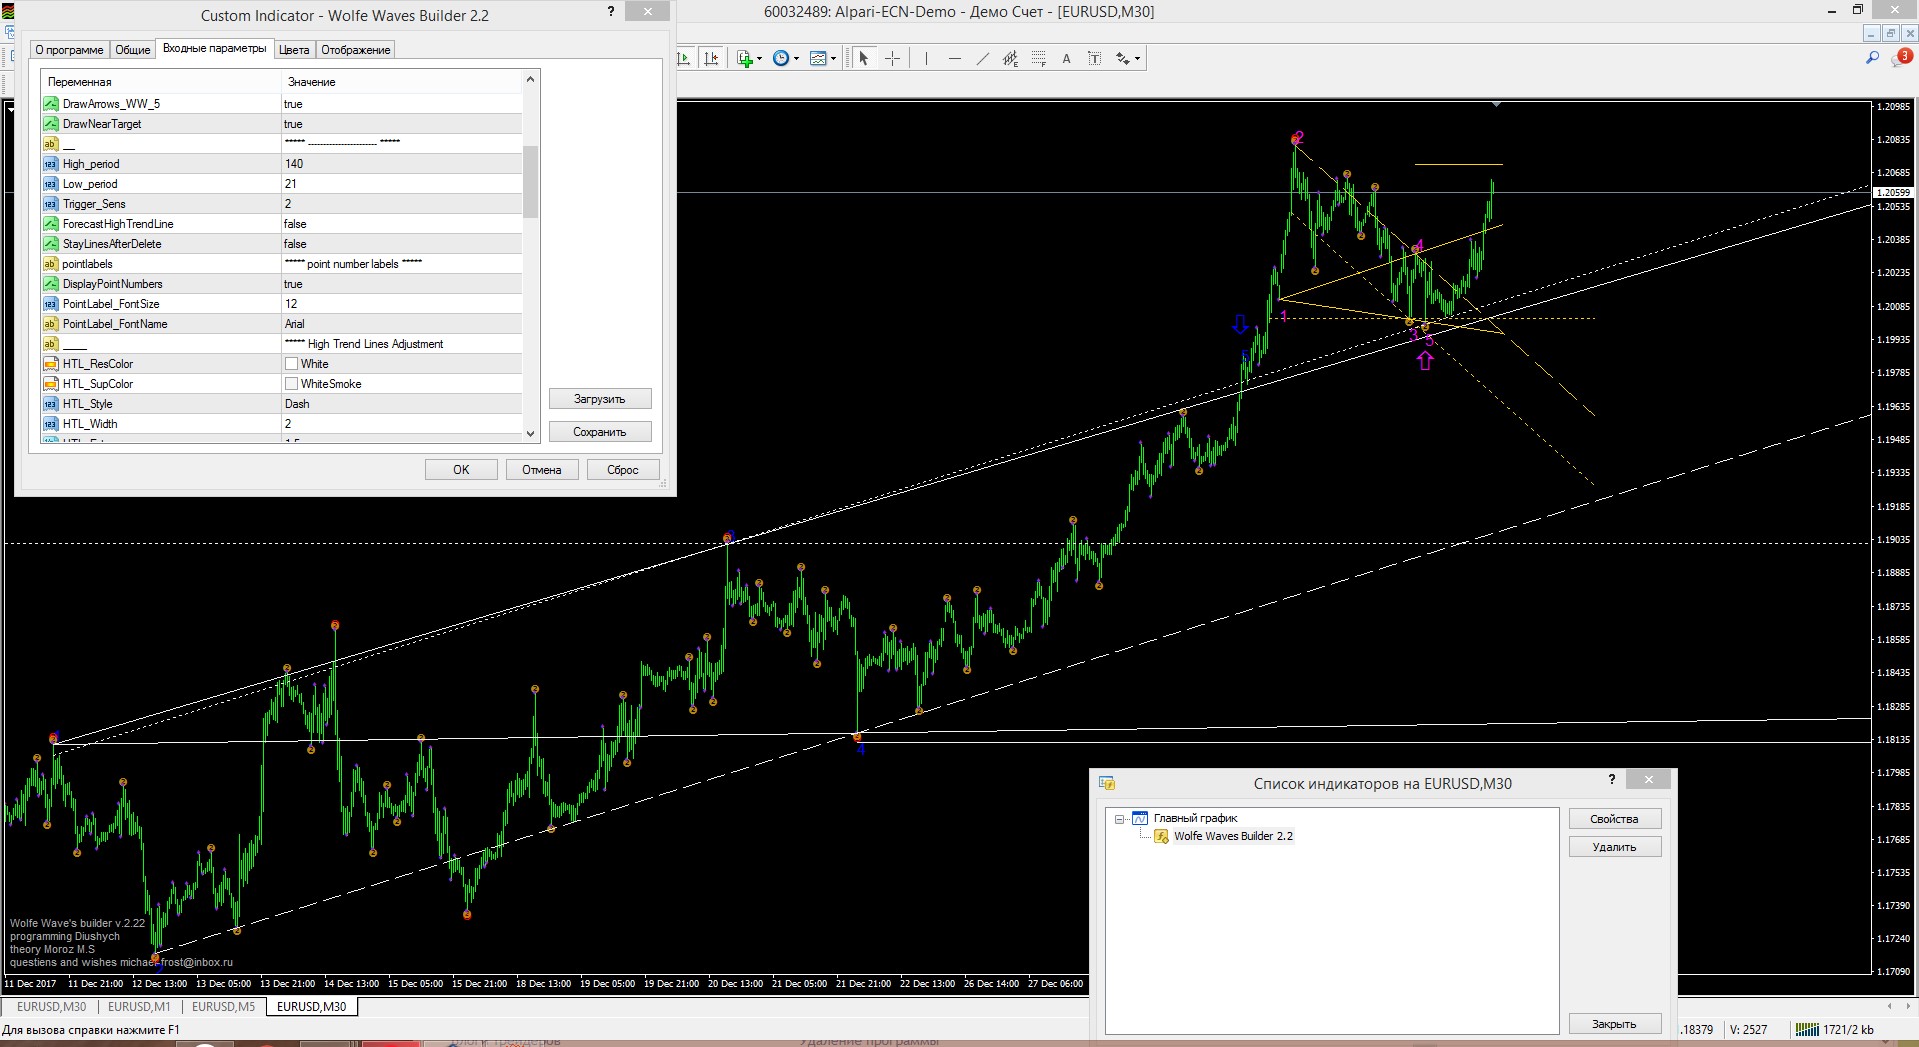Open the EURUSD,M5 chart tab
The image size is (1919, 1047).
[223, 1007]
